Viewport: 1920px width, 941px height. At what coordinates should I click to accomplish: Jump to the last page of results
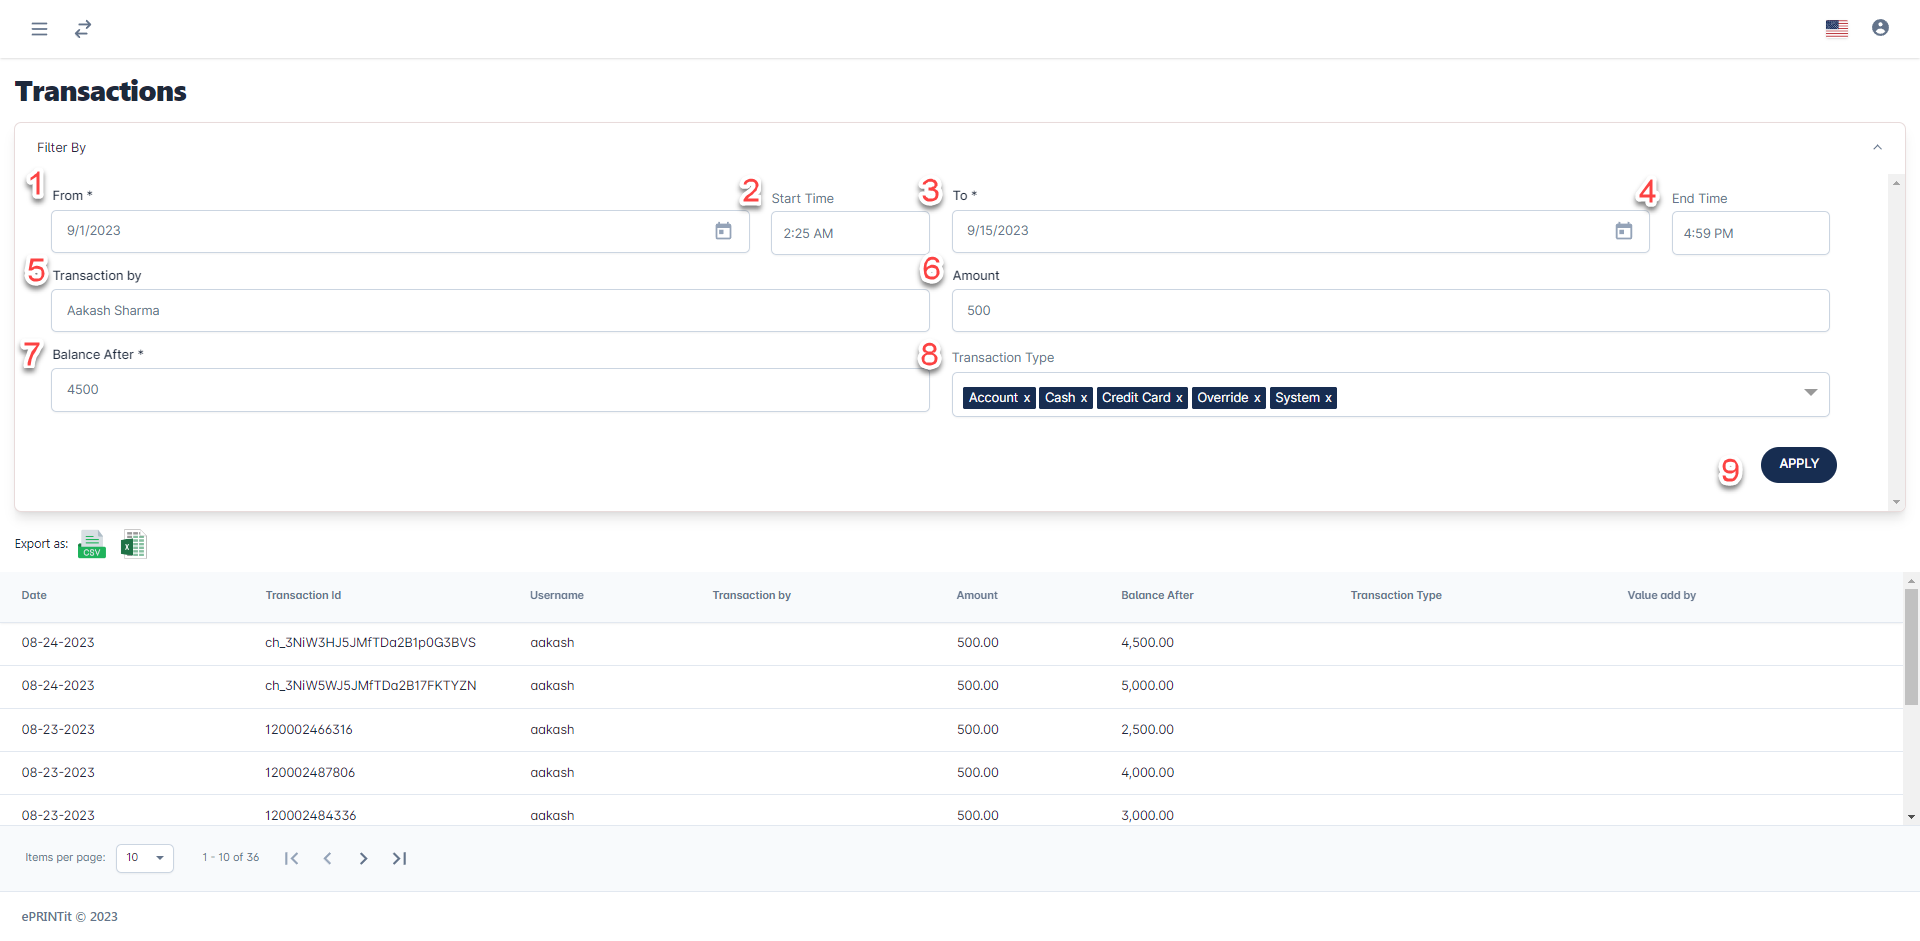(x=399, y=858)
